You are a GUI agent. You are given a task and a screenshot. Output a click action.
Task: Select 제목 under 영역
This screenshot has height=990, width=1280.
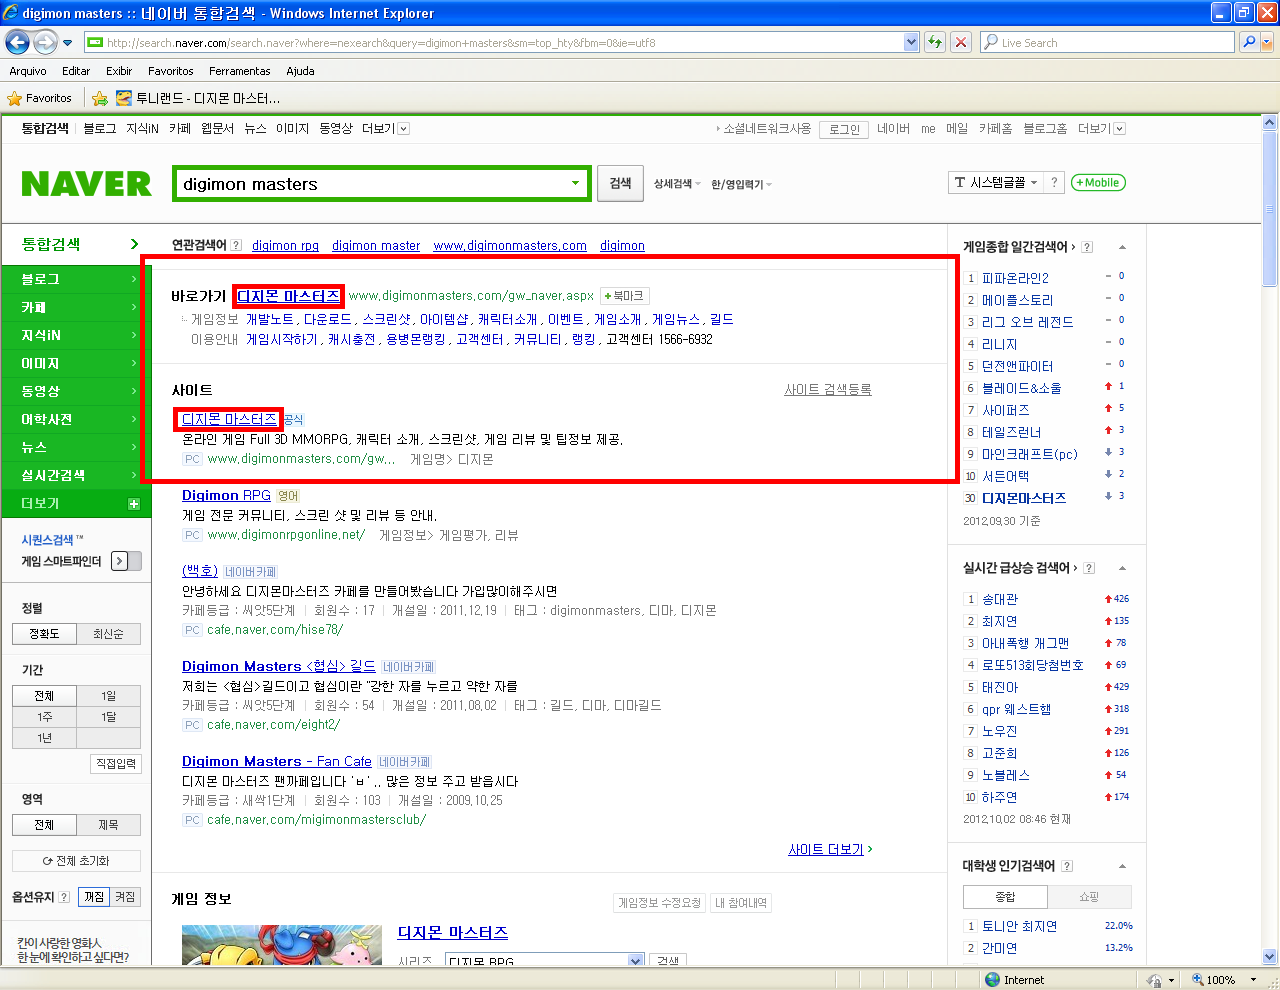(x=108, y=825)
